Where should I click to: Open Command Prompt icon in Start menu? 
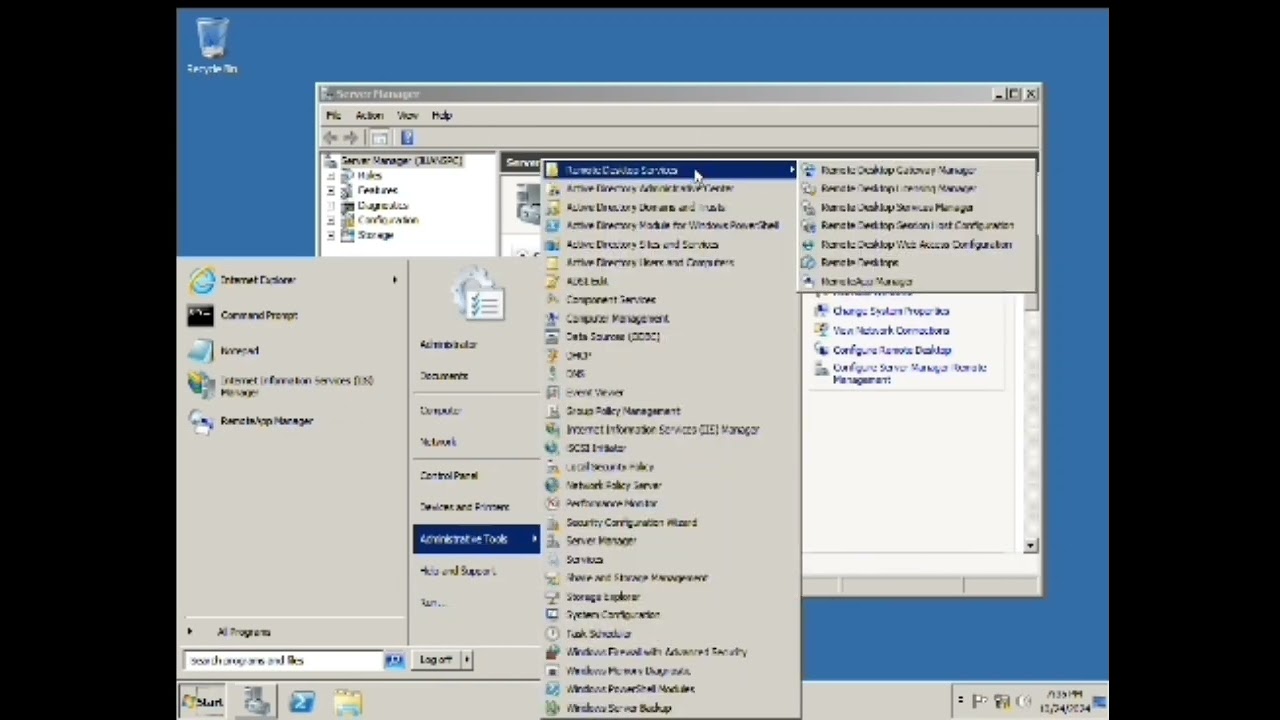pos(201,316)
